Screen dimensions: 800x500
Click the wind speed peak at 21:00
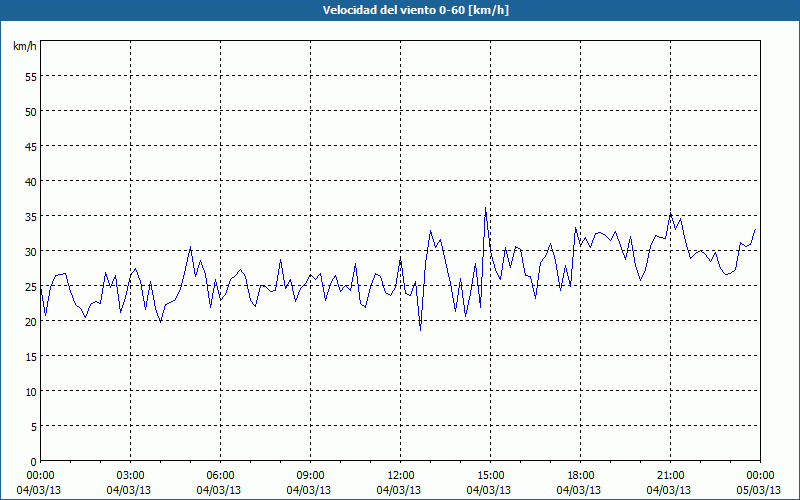[x=671, y=213]
